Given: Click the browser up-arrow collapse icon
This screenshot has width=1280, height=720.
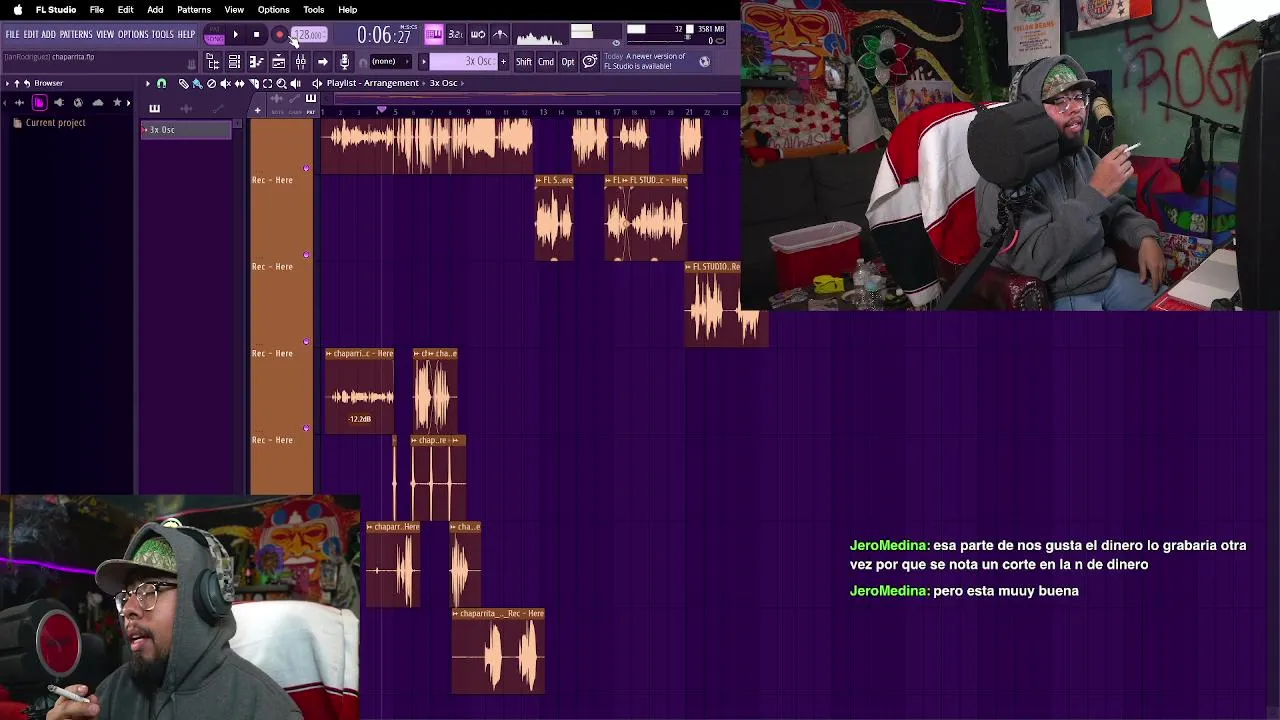Looking at the screenshot, I should tap(17, 83).
